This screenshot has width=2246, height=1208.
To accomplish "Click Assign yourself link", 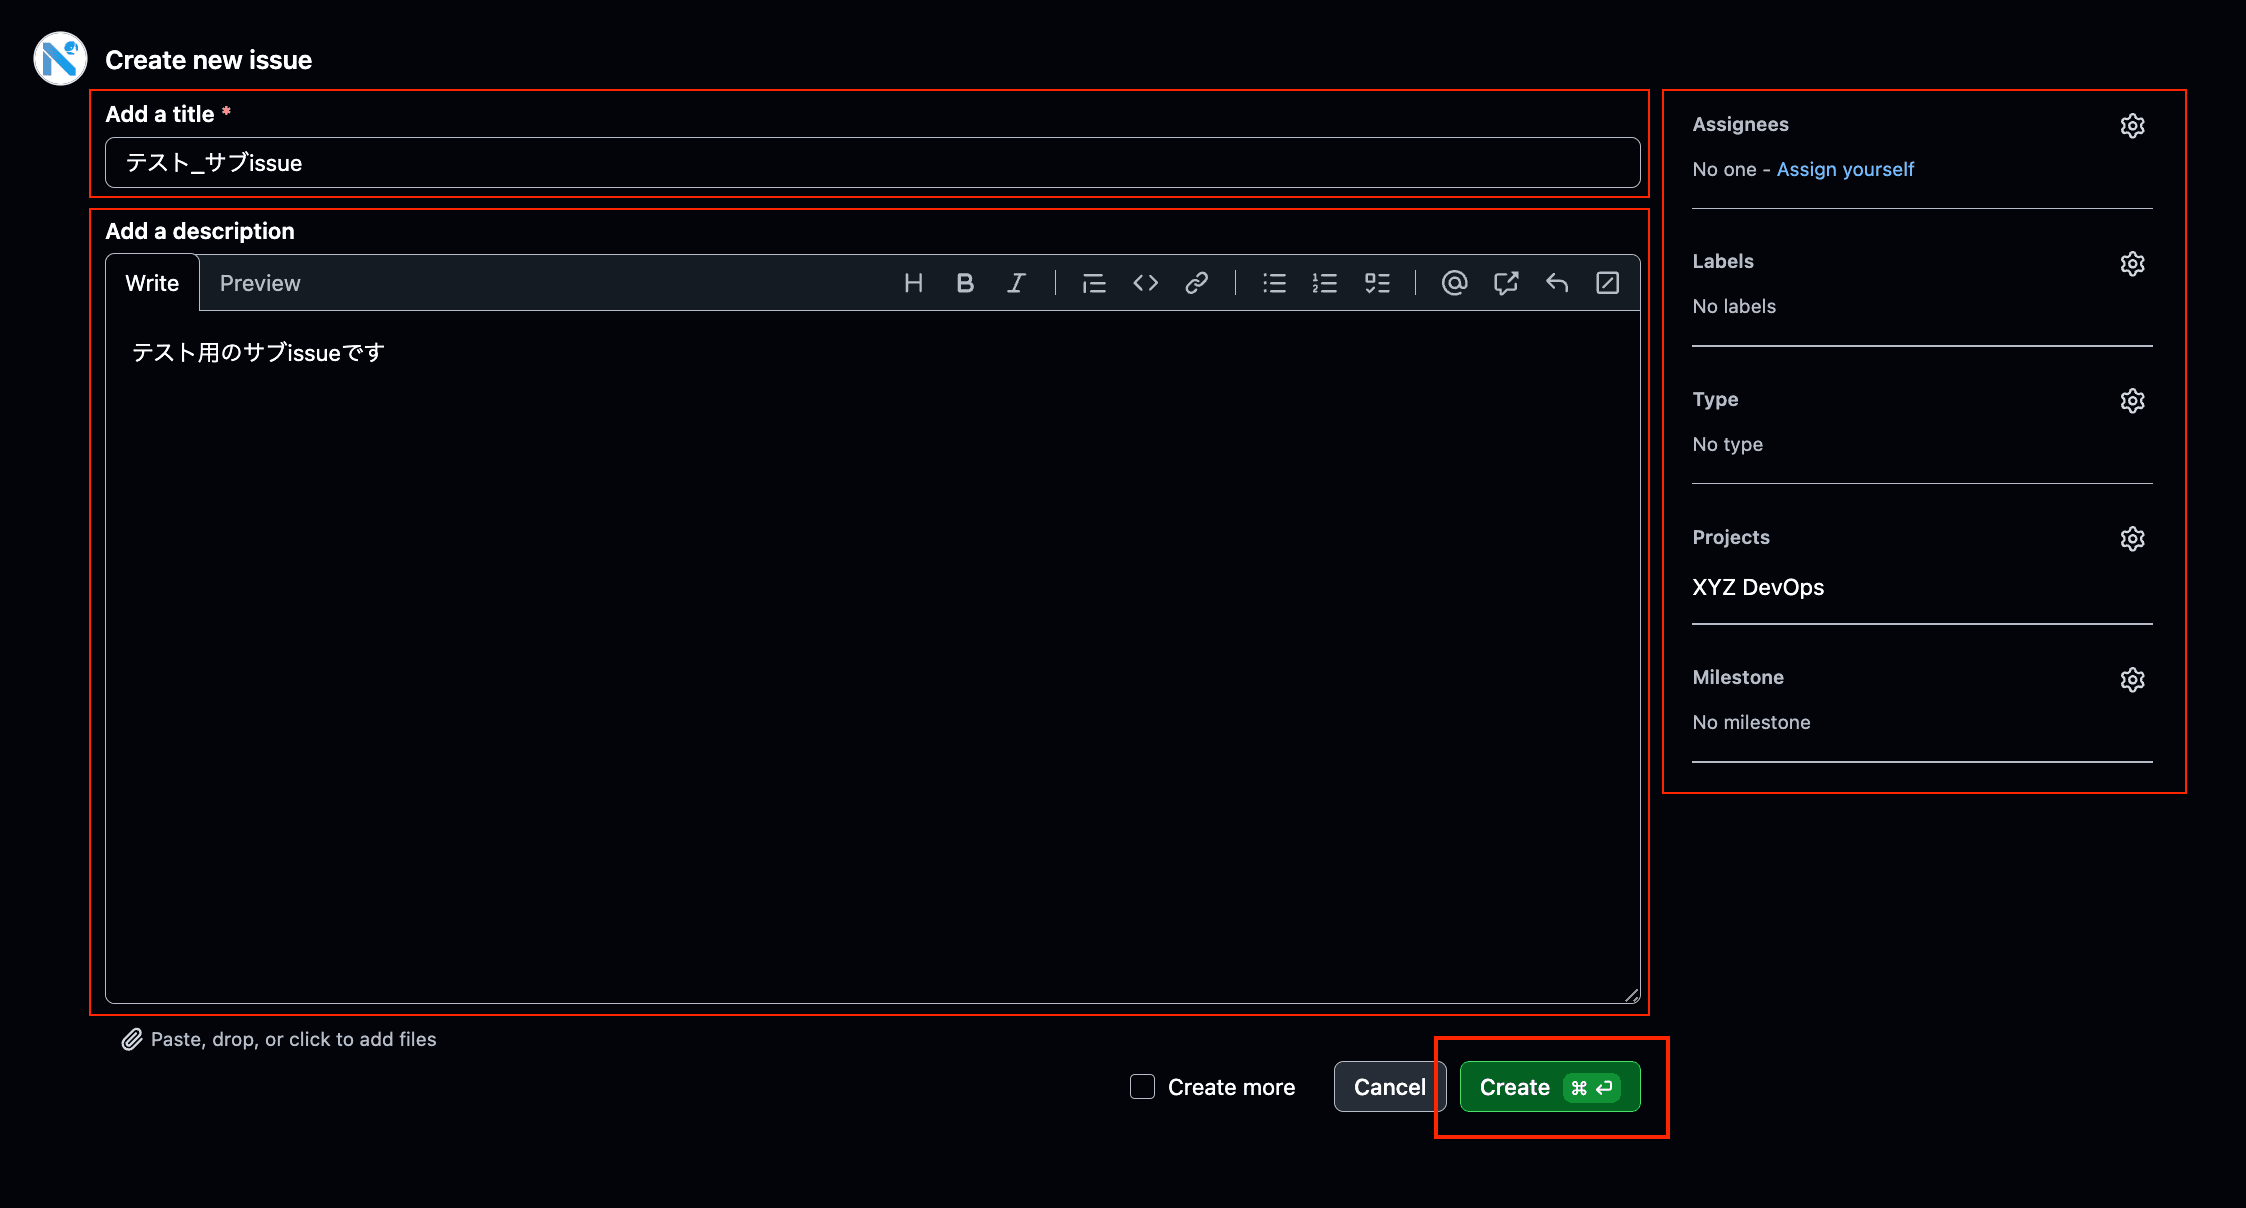I will tap(1845, 169).
